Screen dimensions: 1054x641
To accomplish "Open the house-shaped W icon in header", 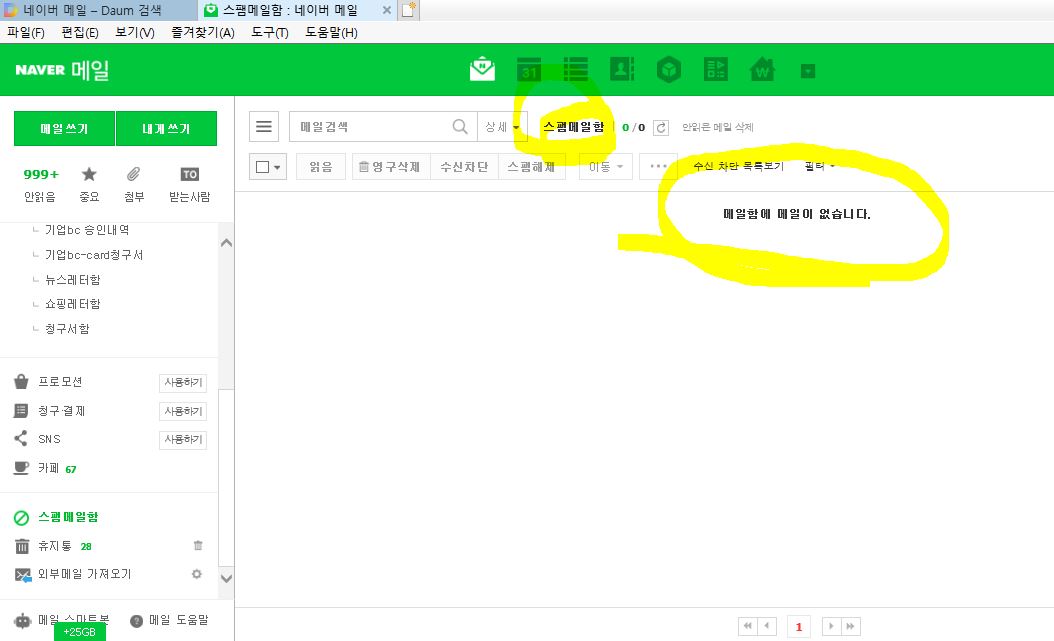I will click(762, 69).
